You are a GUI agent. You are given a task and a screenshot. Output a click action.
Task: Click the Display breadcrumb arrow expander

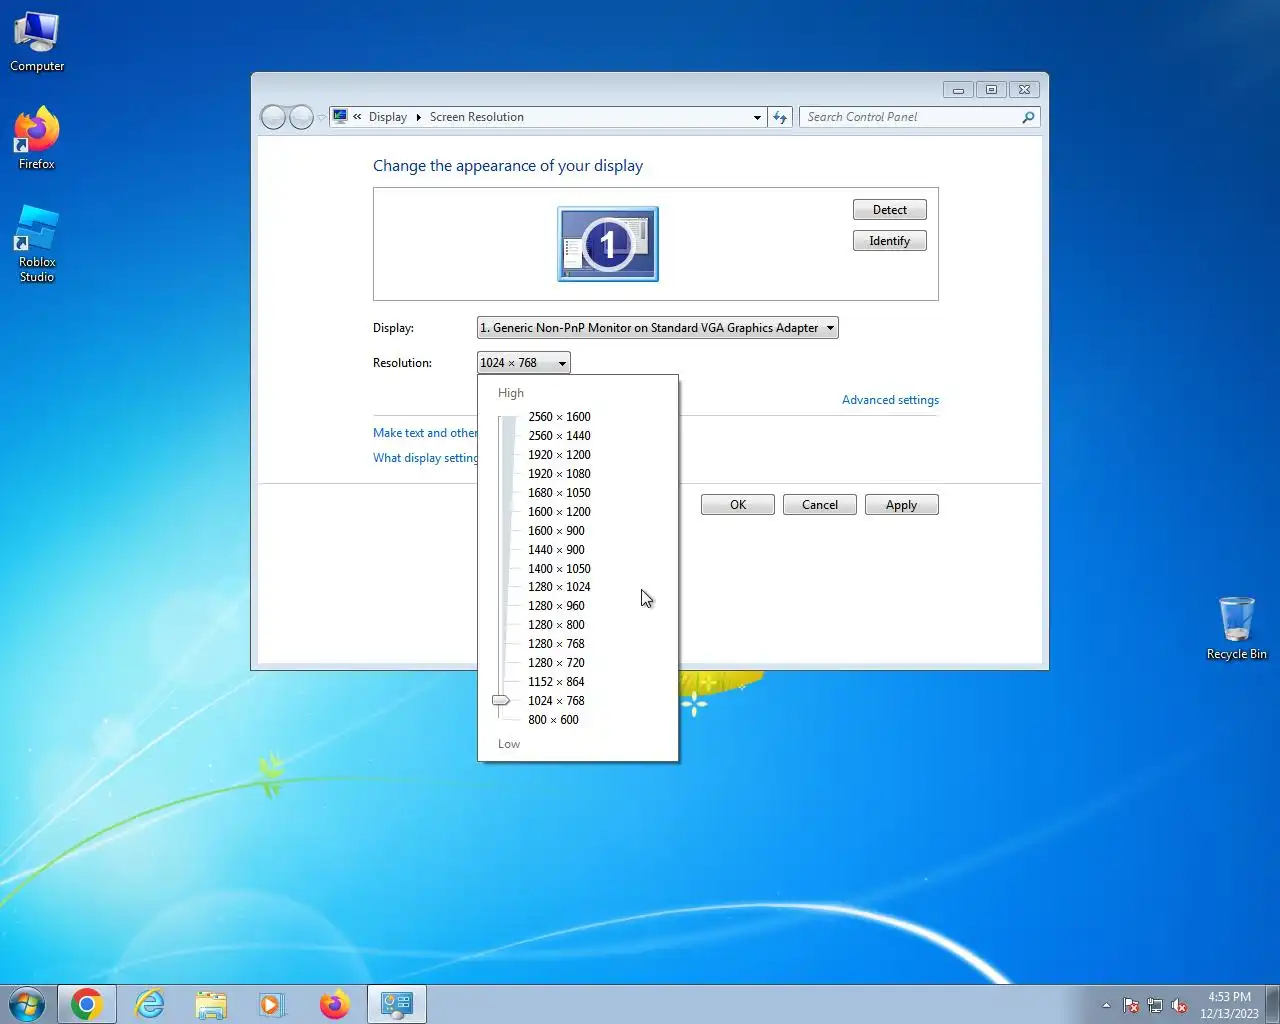418,117
